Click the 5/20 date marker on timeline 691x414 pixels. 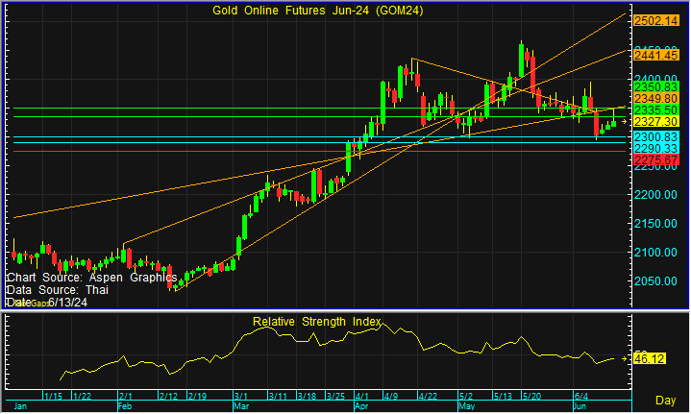click(532, 395)
